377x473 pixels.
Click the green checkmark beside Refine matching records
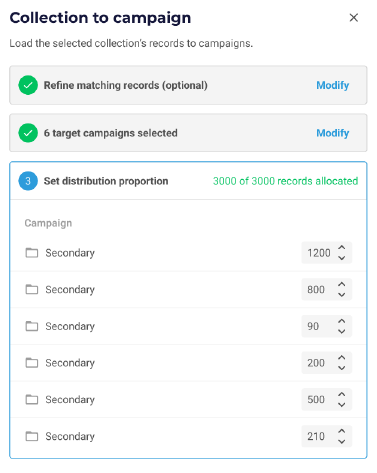[28, 85]
